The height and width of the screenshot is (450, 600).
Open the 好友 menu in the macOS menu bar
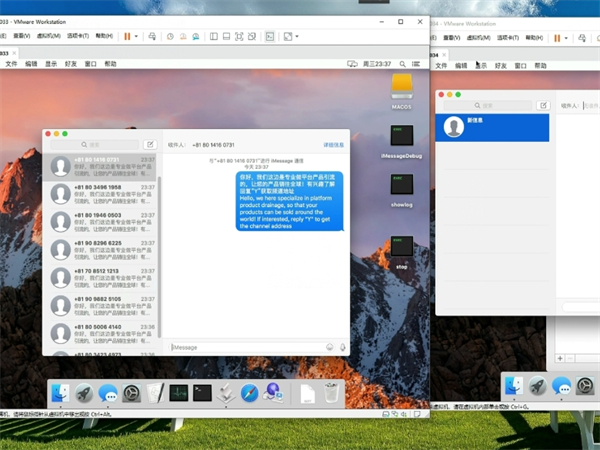[x=71, y=64]
